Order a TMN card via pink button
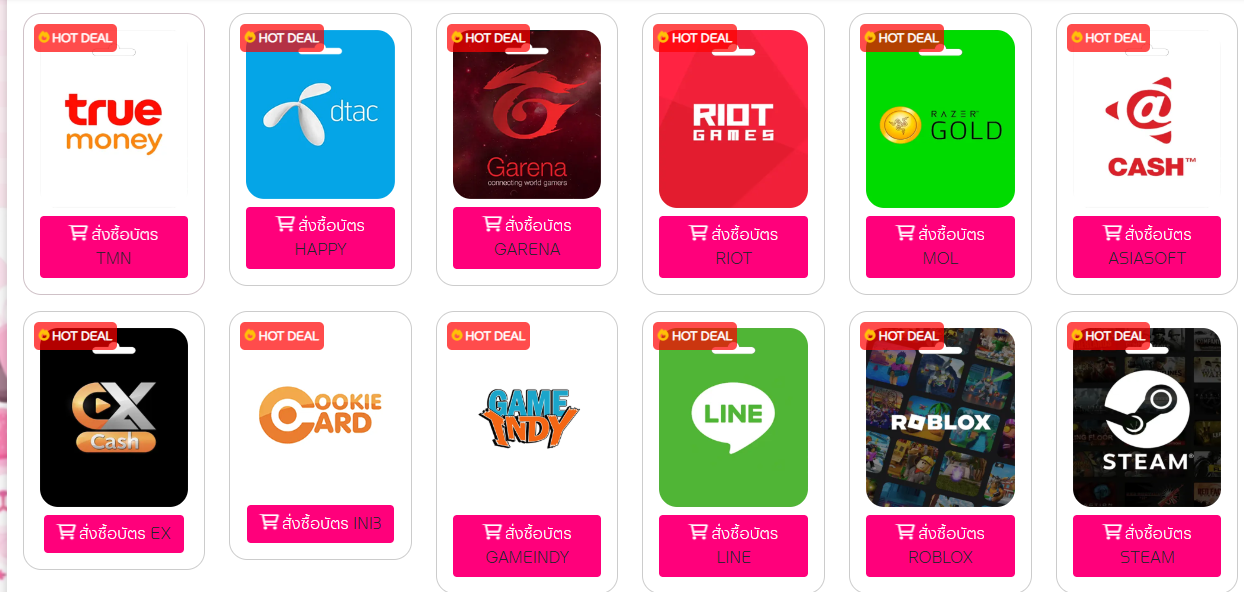The image size is (1244, 592). coord(114,246)
